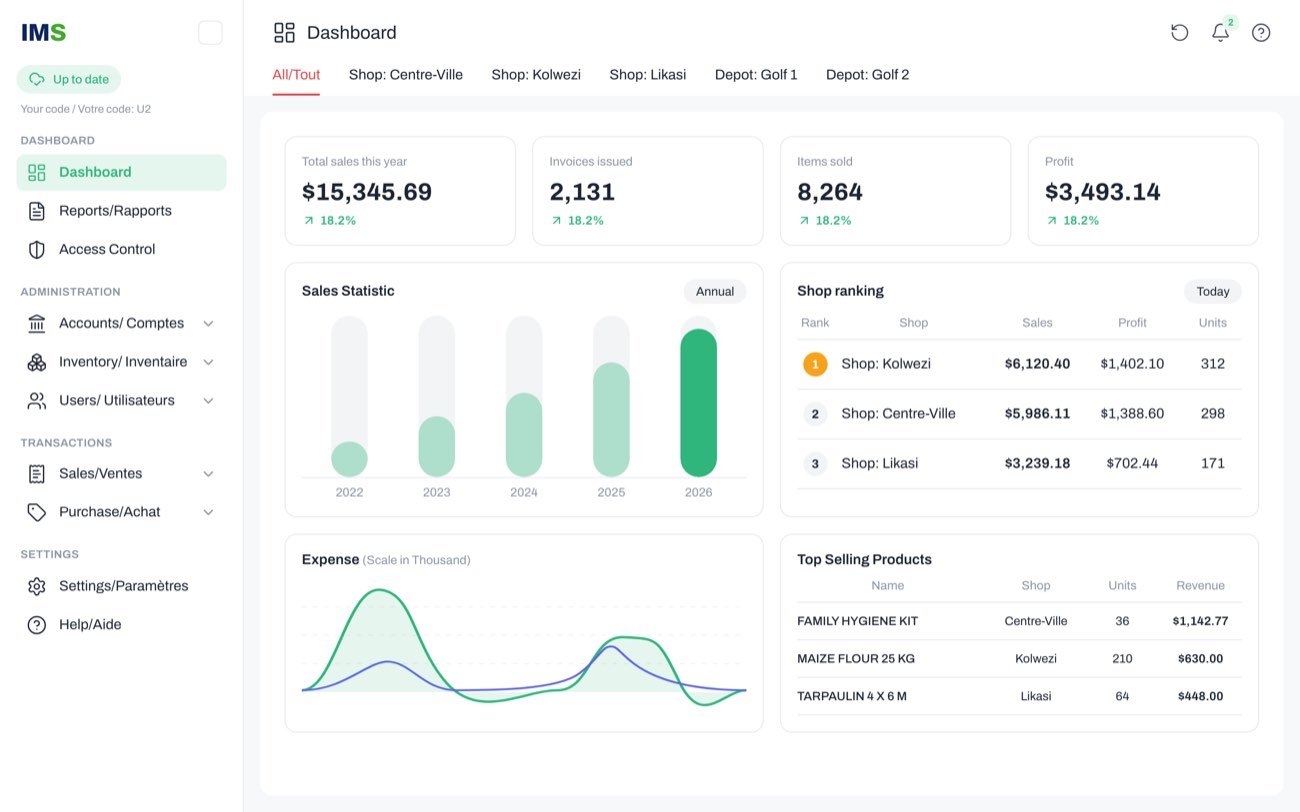Toggle the sidebar collapse square button
The image size is (1300, 812).
(x=210, y=33)
